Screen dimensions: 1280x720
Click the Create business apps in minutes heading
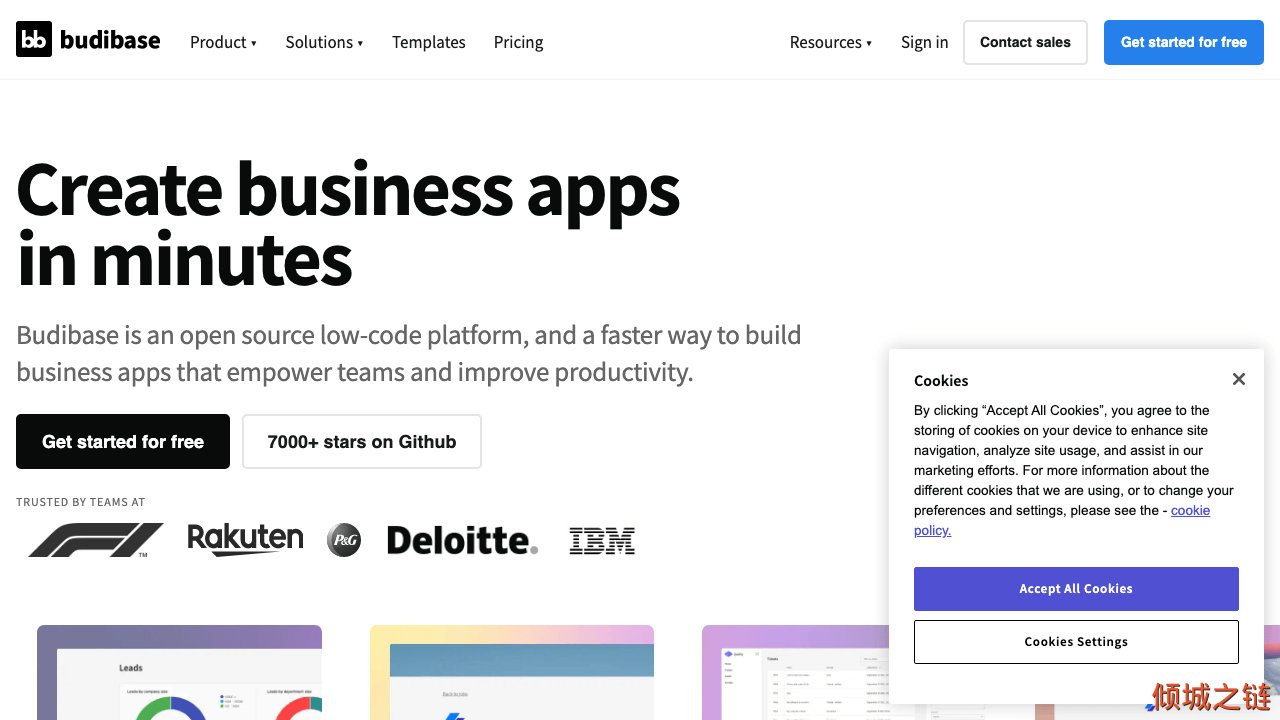(x=348, y=224)
